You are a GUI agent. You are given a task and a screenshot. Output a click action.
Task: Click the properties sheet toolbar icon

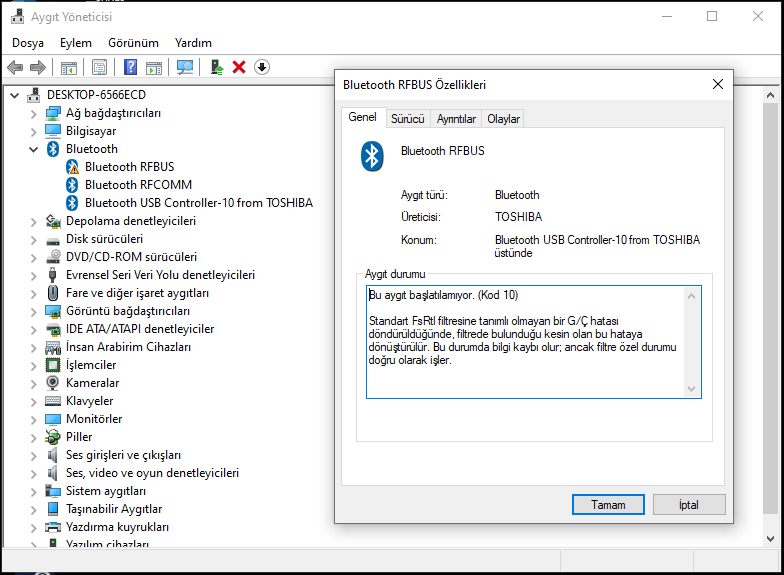coord(99,67)
